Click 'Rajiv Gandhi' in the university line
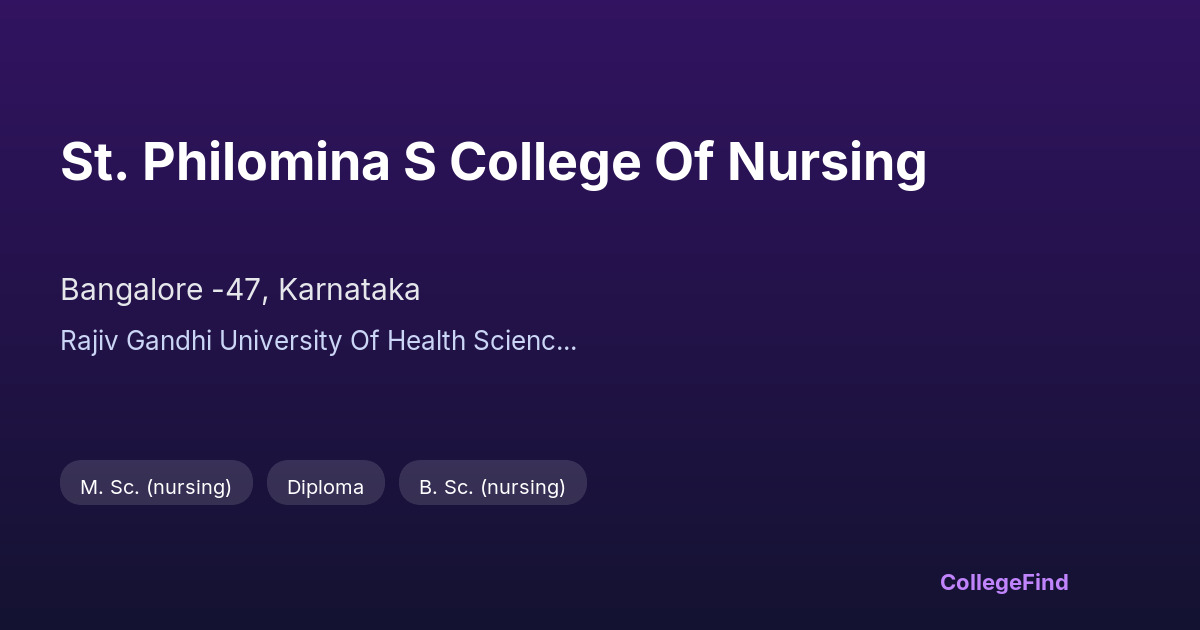 [x=136, y=341]
